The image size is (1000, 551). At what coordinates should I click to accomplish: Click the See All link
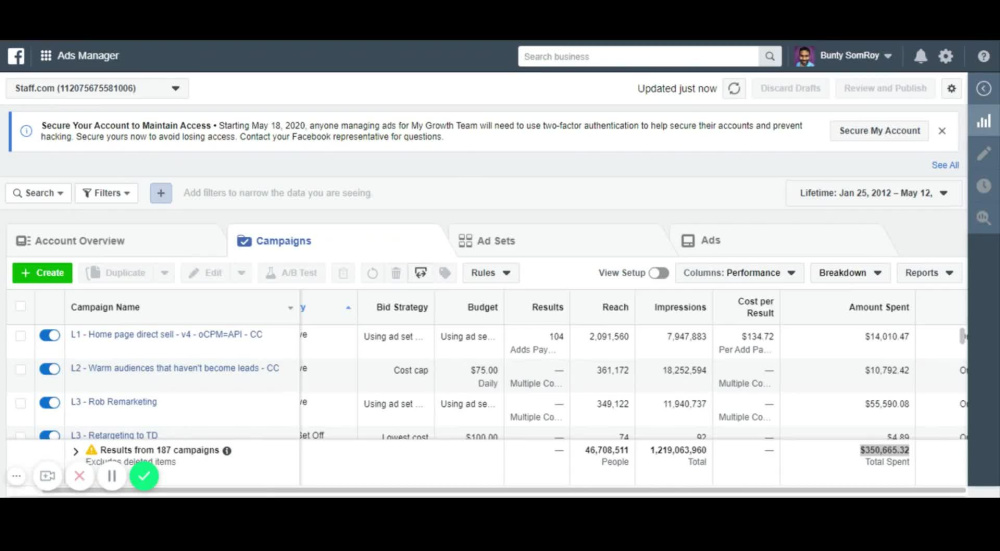[945, 165]
